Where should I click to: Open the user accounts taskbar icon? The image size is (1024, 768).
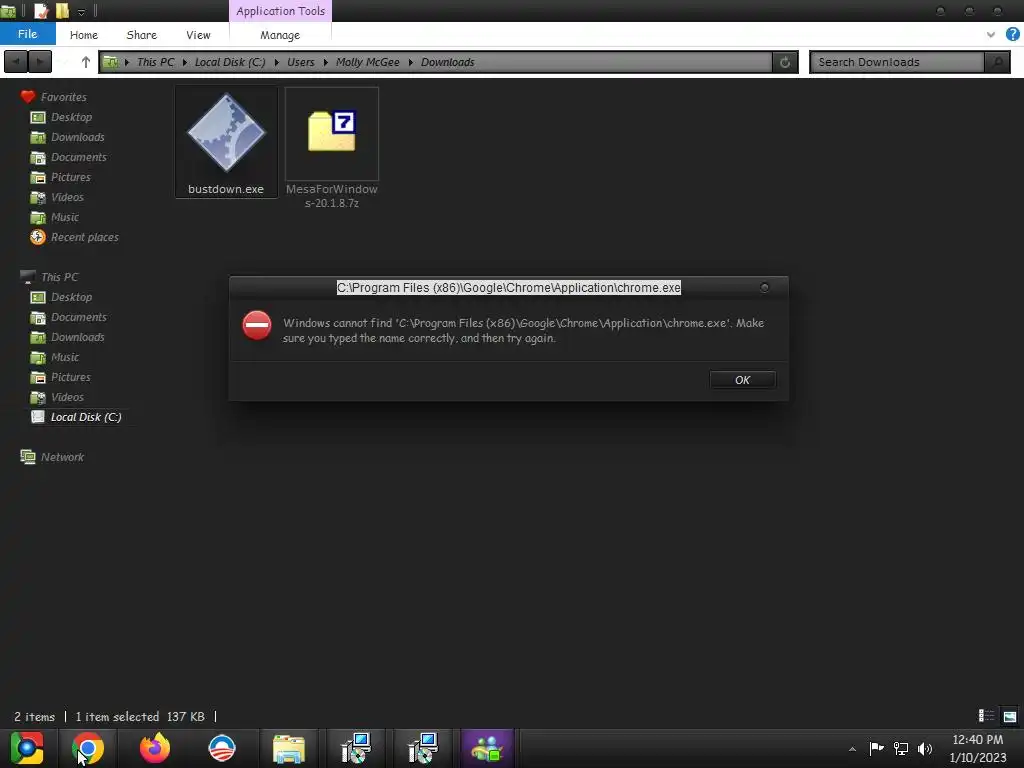[487, 748]
